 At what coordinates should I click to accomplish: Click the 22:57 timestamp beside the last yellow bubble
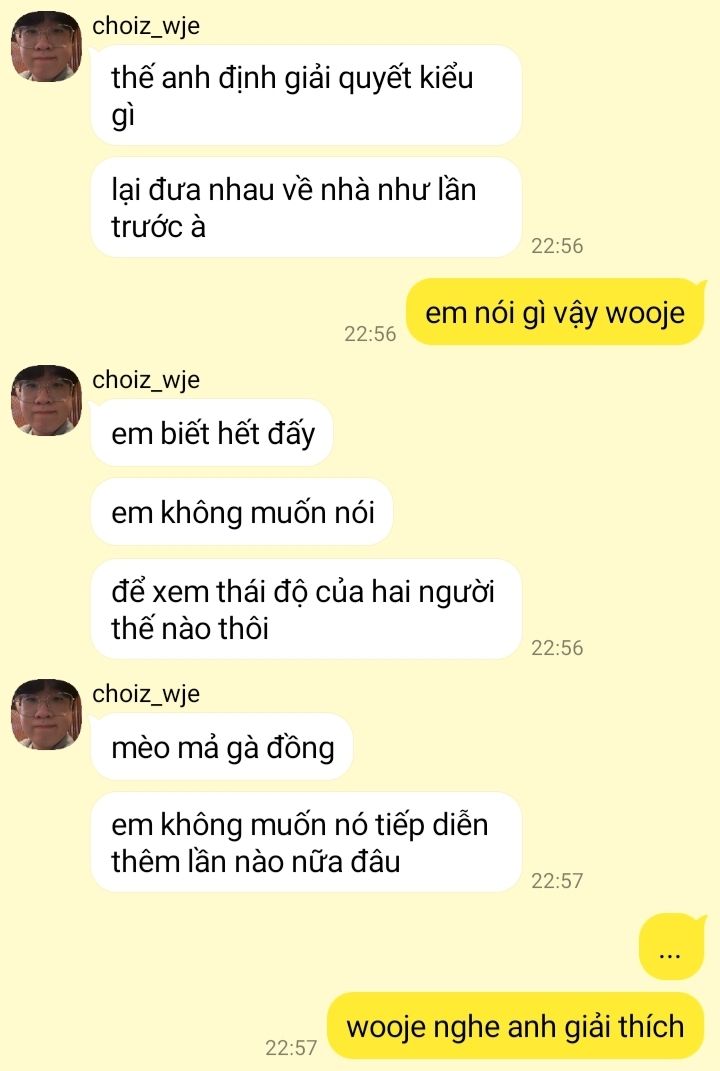(x=291, y=1048)
